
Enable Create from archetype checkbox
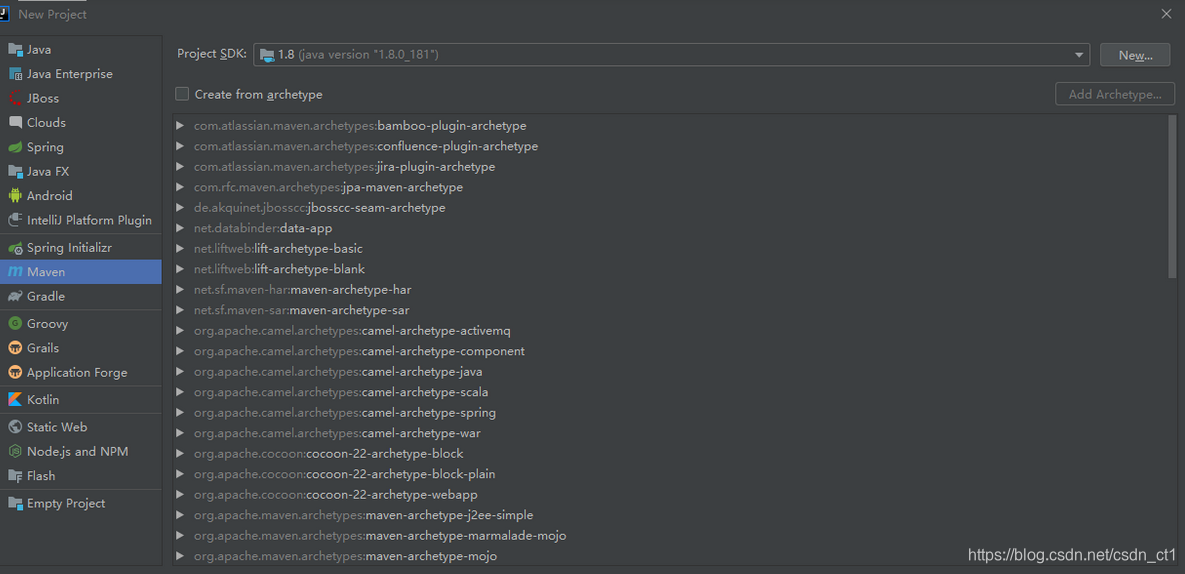[x=182, y=94]
